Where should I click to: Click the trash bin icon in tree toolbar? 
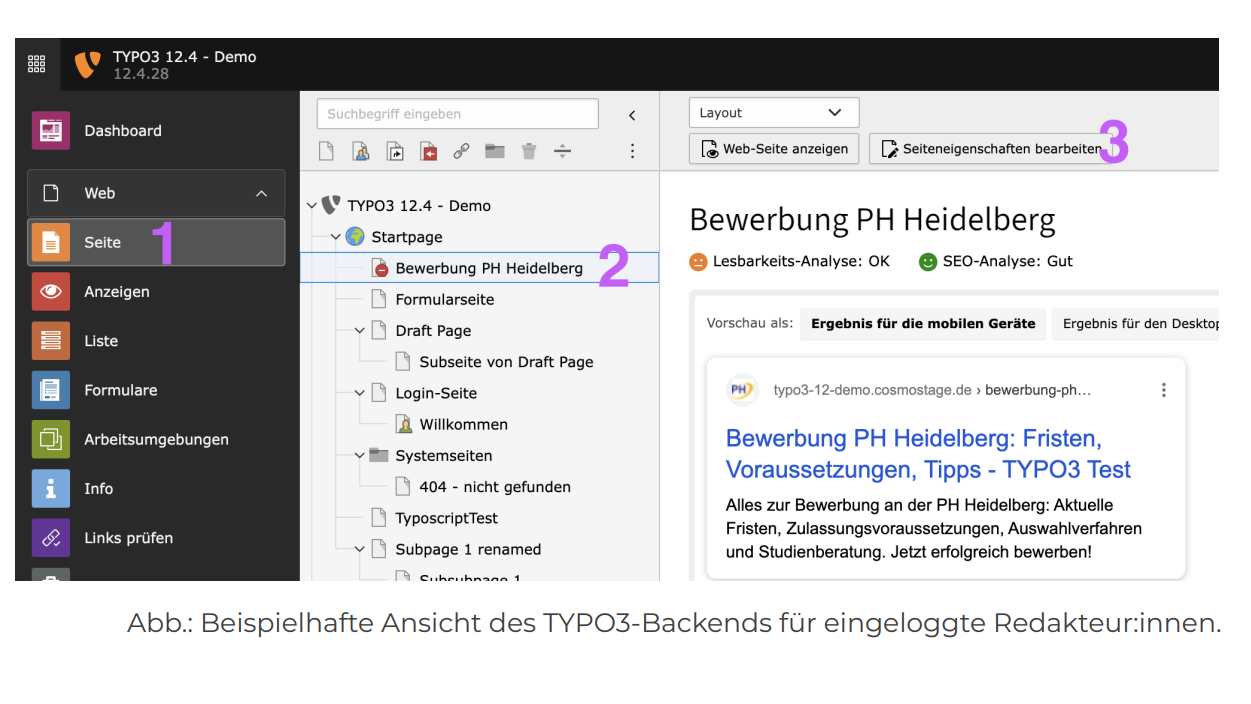pos(529,151)
